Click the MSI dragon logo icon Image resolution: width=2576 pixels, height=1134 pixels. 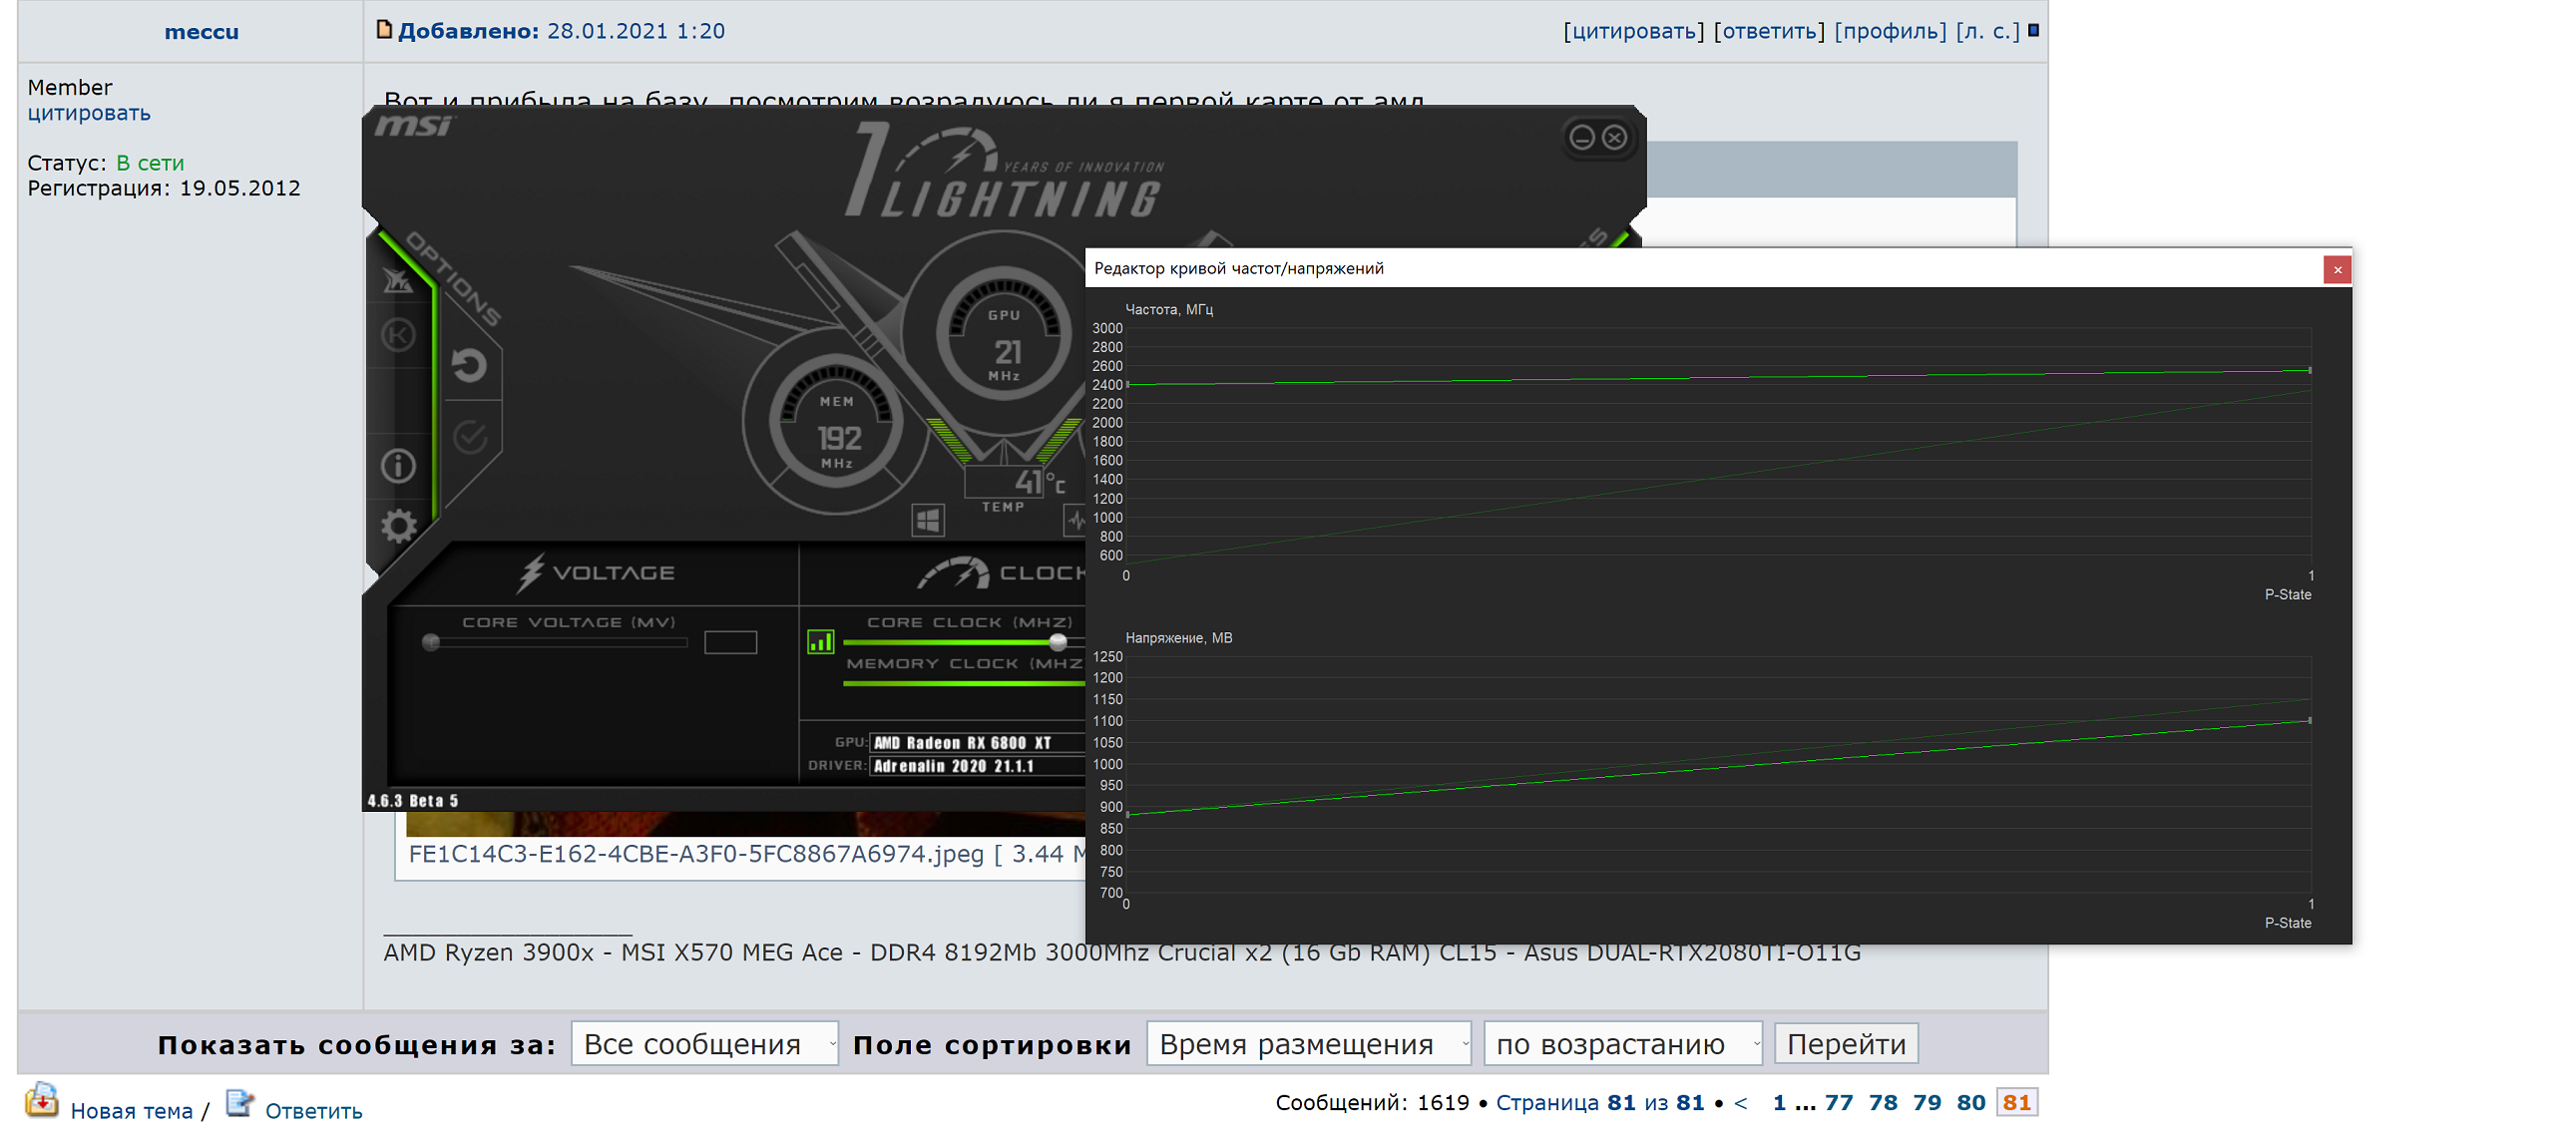(x=398, y=282)
